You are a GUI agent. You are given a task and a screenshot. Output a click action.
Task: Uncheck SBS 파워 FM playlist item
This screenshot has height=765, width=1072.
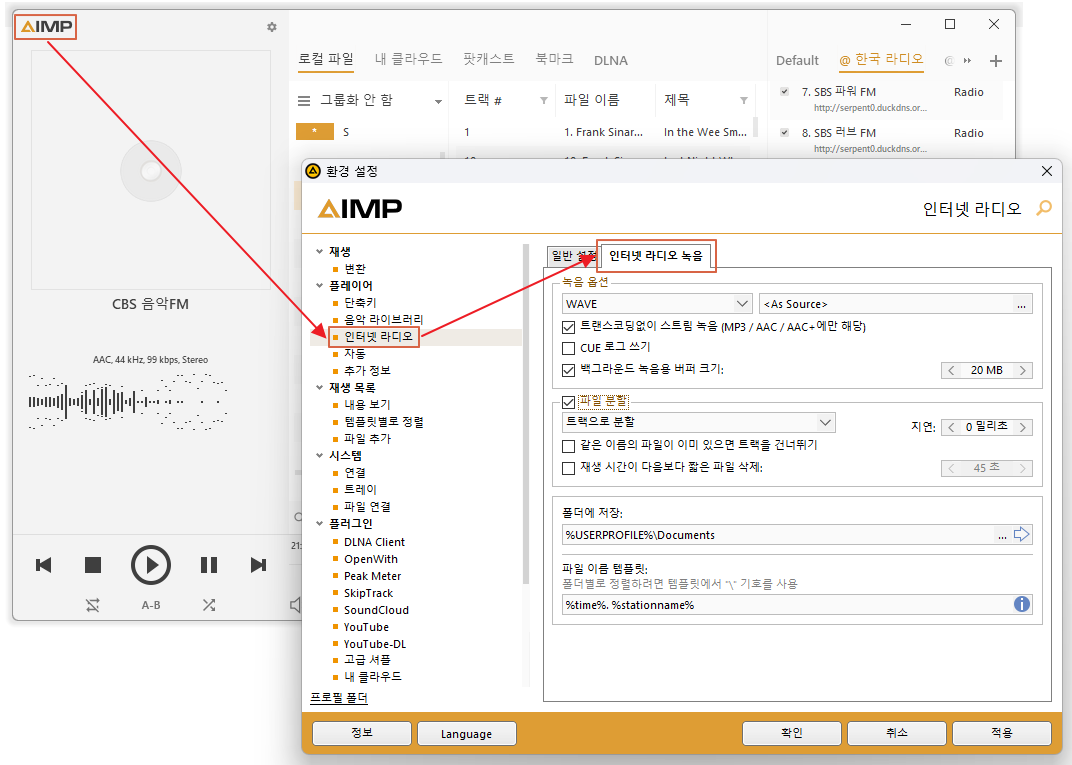click(x=784, y=91)
